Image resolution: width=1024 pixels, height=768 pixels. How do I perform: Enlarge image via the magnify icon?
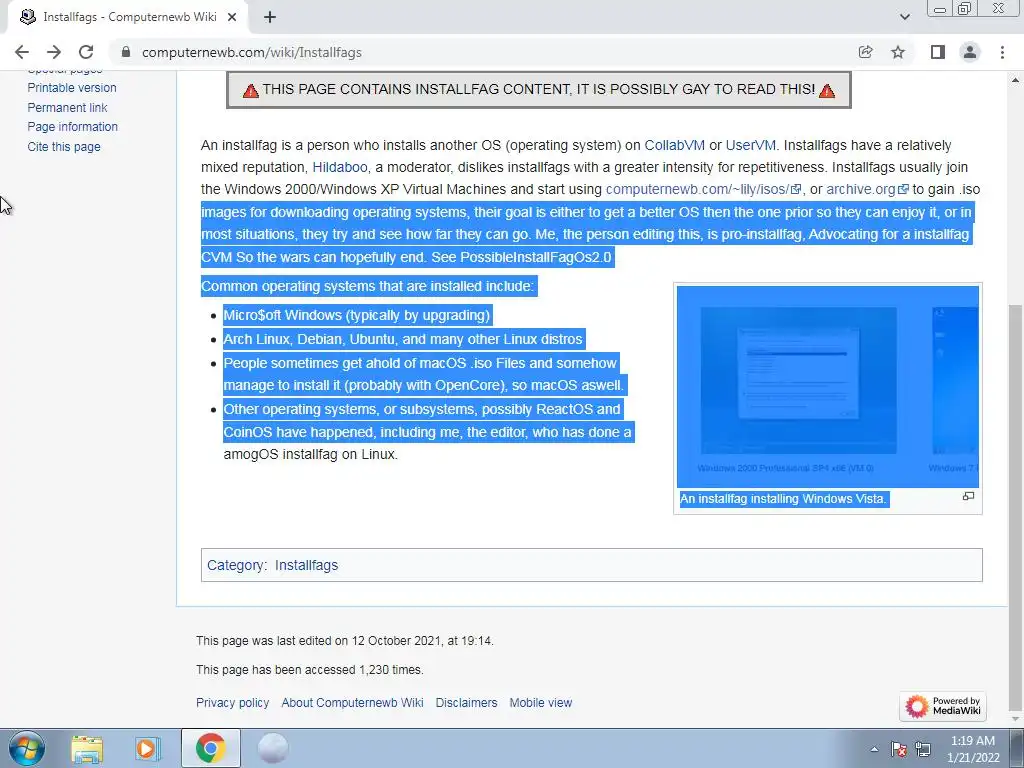(x=968, y=497)
